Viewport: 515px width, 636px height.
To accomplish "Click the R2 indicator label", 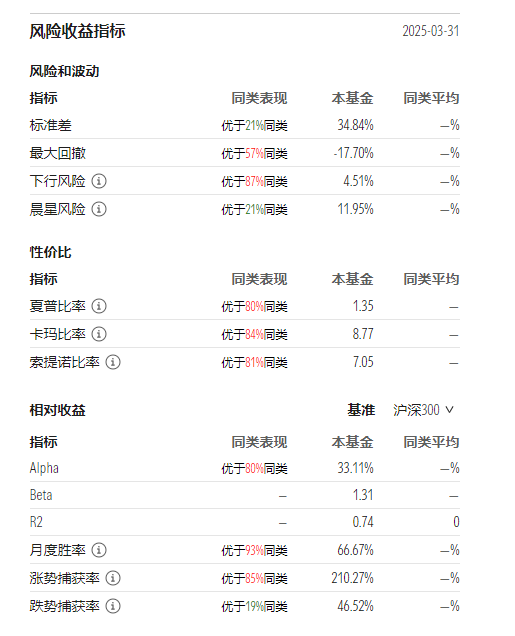I will [36, 522].
